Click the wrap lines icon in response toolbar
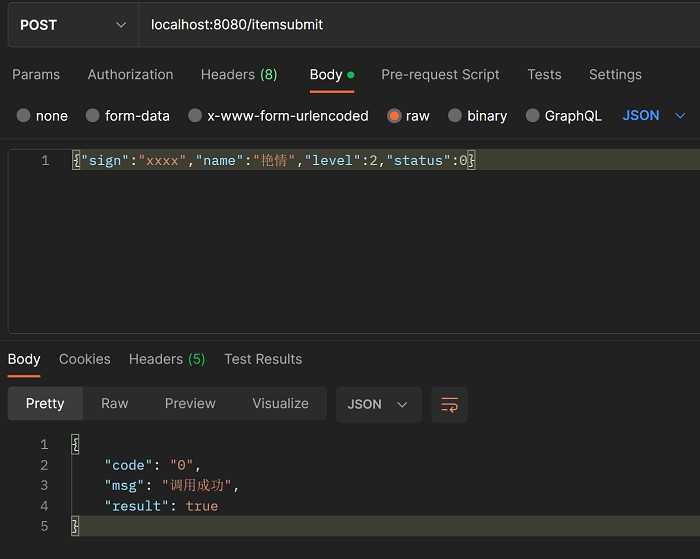 tap(449, 404)
